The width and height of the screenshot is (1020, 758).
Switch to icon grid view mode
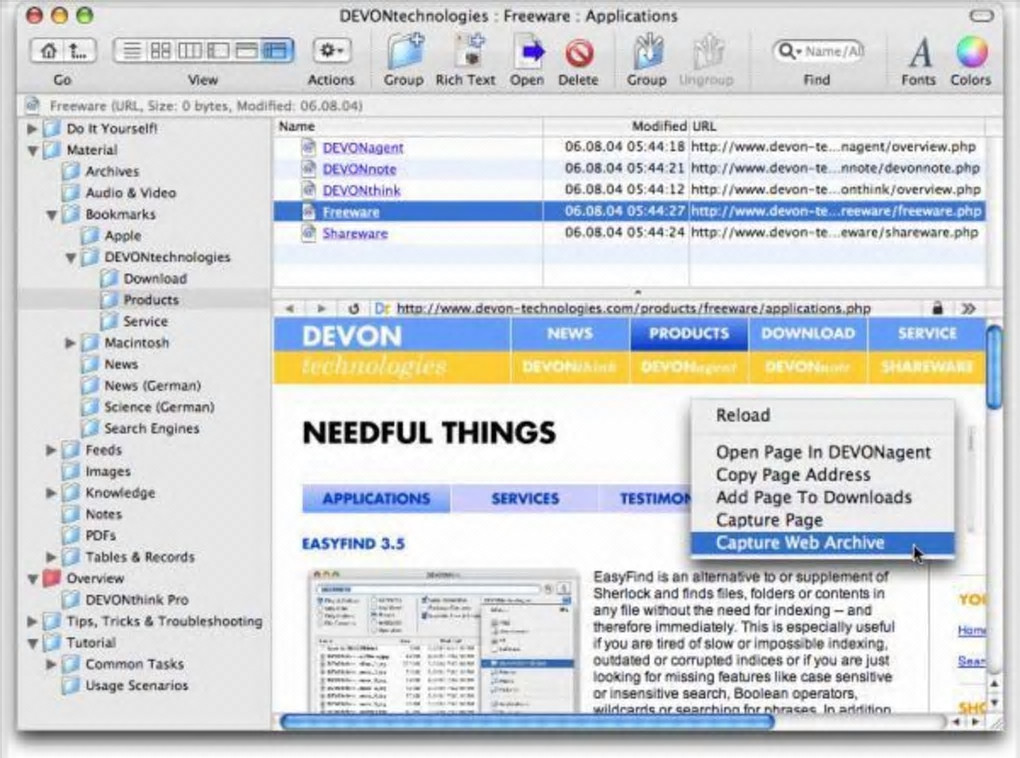160,51
